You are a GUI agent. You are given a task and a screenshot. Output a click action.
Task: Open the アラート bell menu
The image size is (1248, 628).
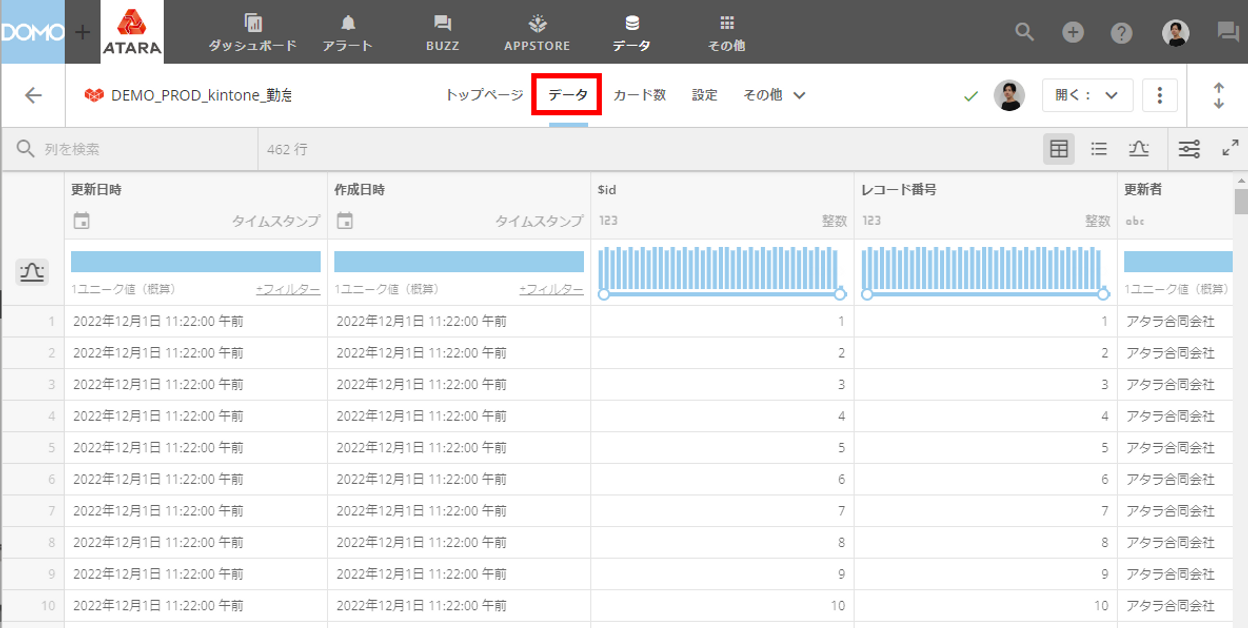click(348, 33)
